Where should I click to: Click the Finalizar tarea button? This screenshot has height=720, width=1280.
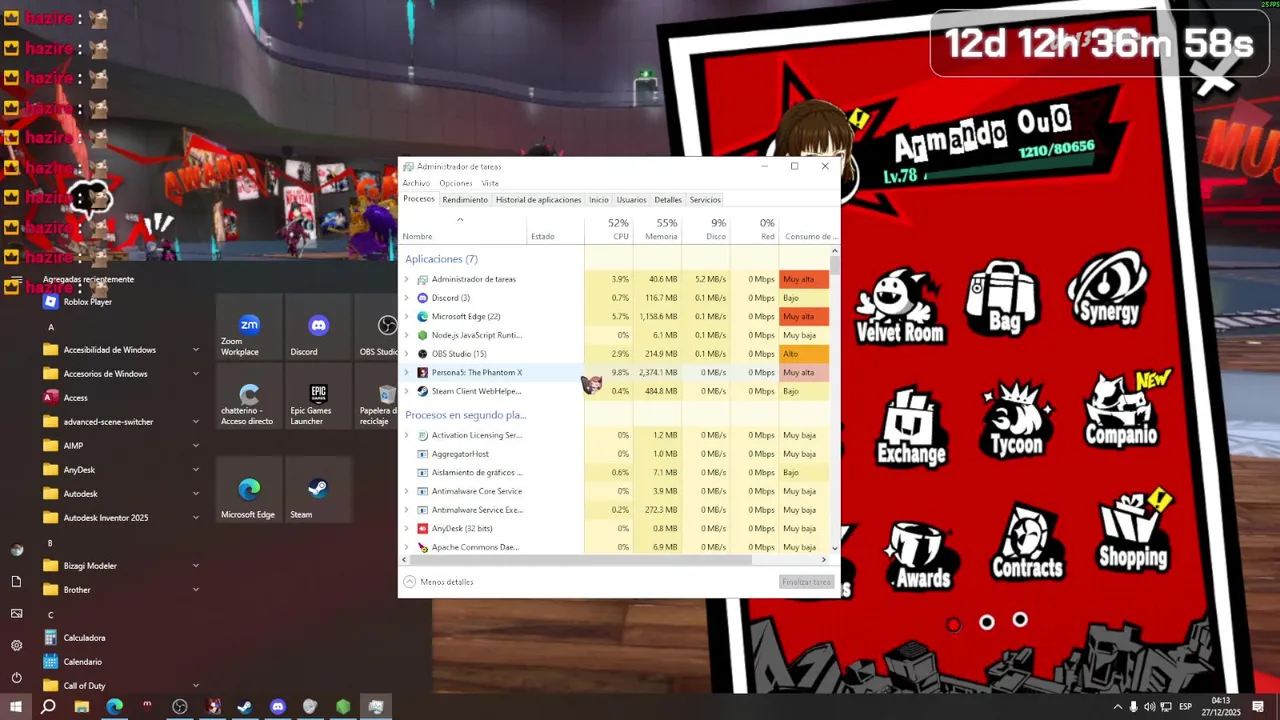pyautogui.click(x=806, y=582)
